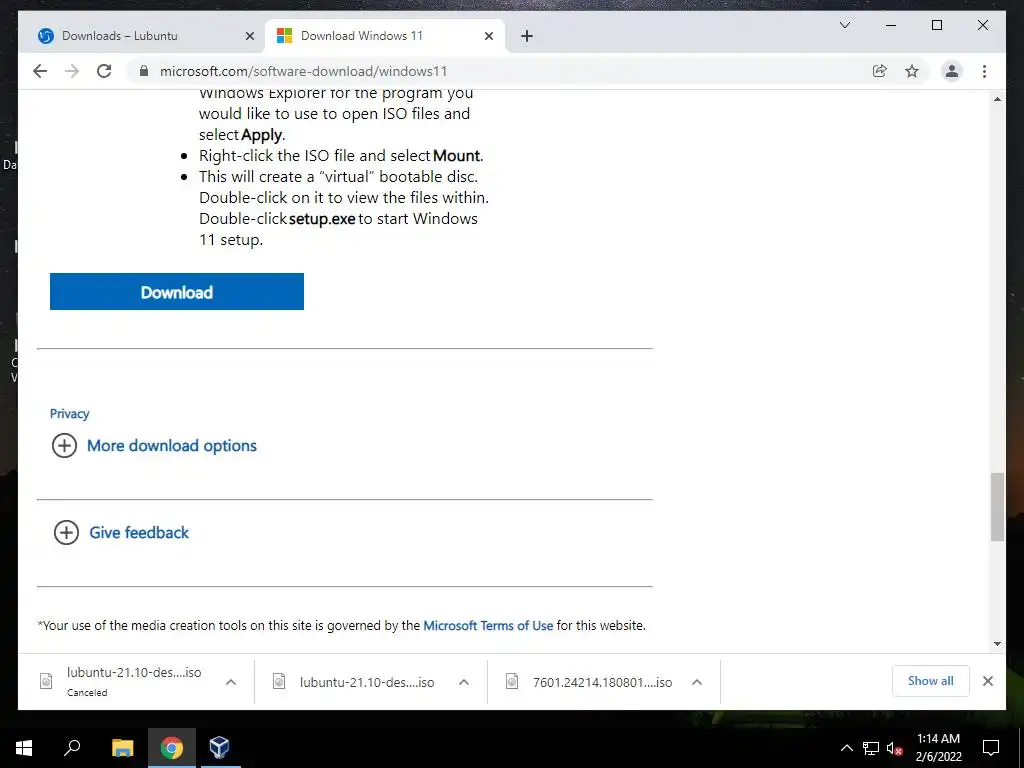The width and height of the screenshot is (1024, 768).
Task: Open VirtualBox from the taskbar
Action: (x=219, y=748)
